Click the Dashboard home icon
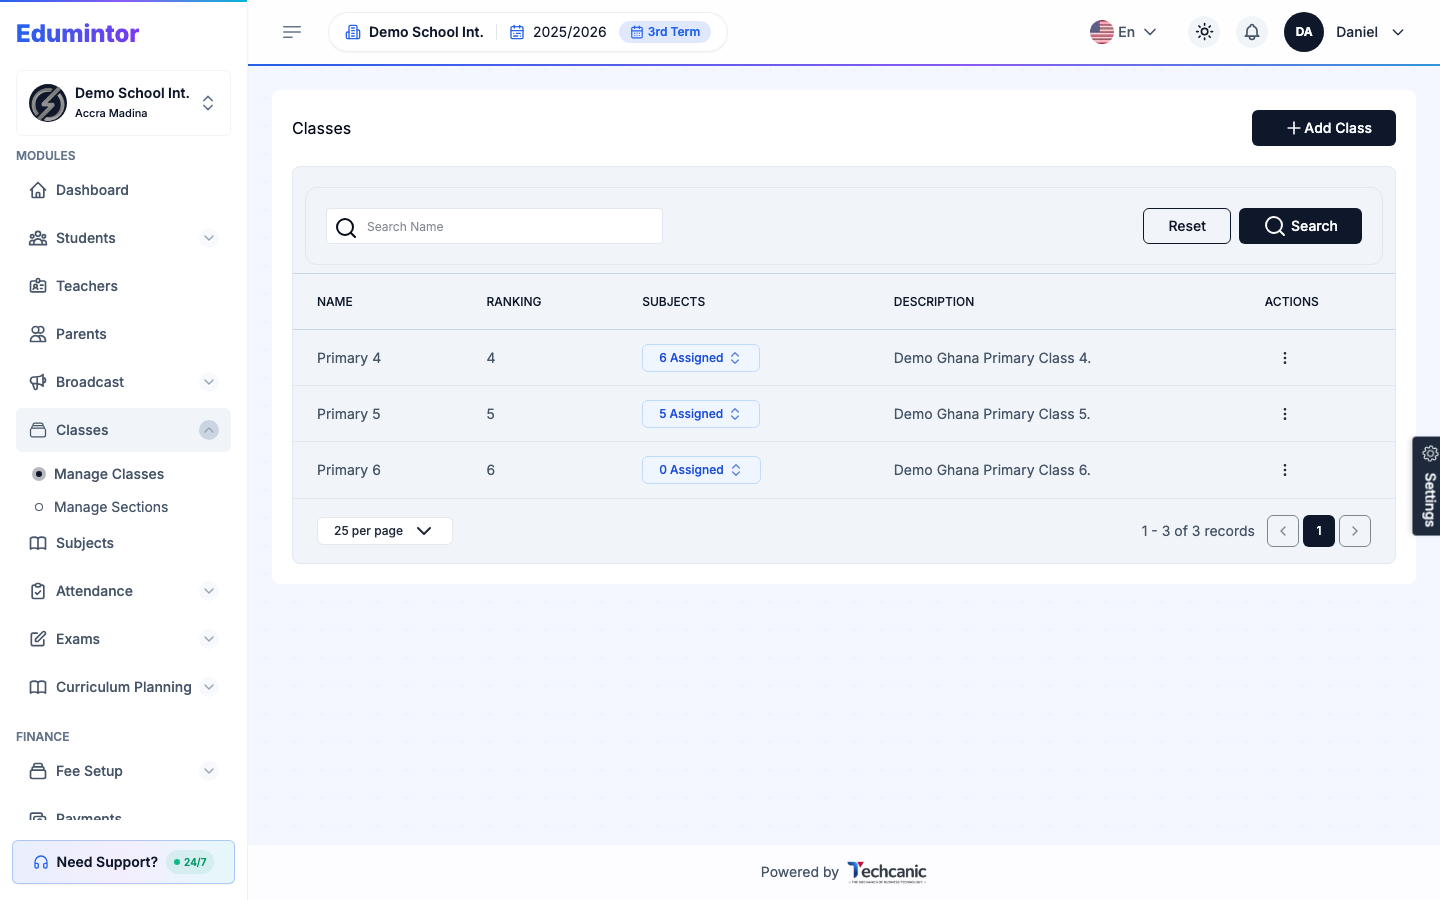Screen dimensions: 1440x900 click(38, 190)
